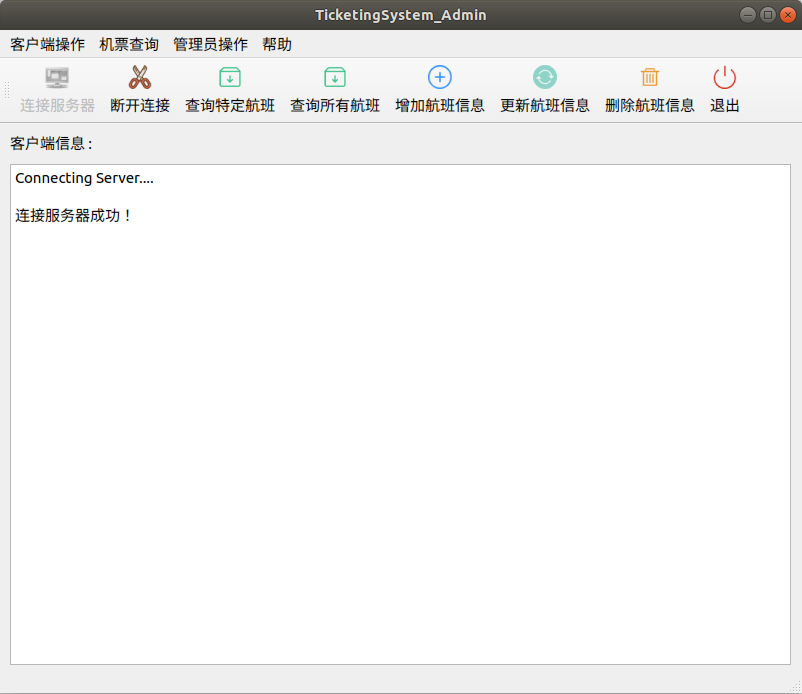Click the 断开连接 scissors icon
This screenshot has height=694, width=802.
(140, 78)
